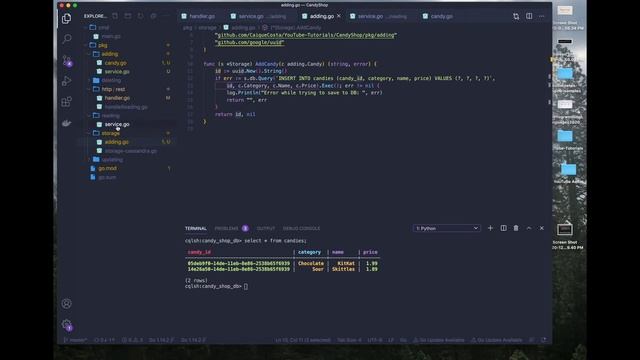The width and height of the screenshot is (640, 360).
Task: Select the OUTPUT panel tab
Action: tap(266, 228)
